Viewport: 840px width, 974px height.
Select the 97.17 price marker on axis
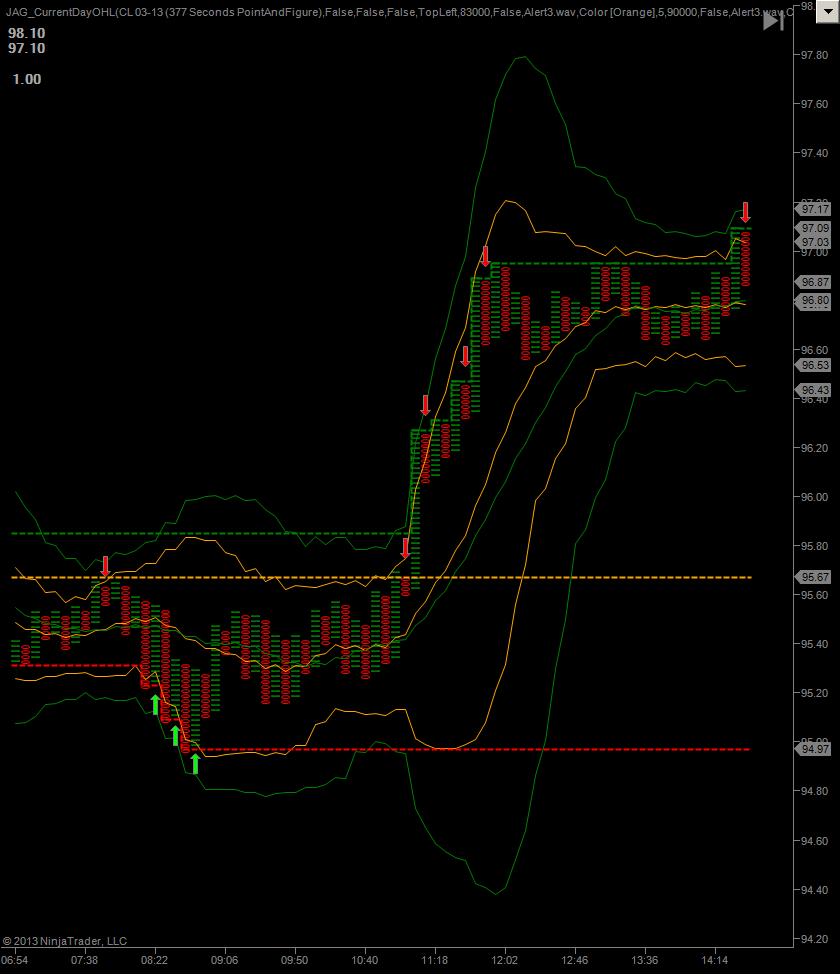click(x=814, y=209)
